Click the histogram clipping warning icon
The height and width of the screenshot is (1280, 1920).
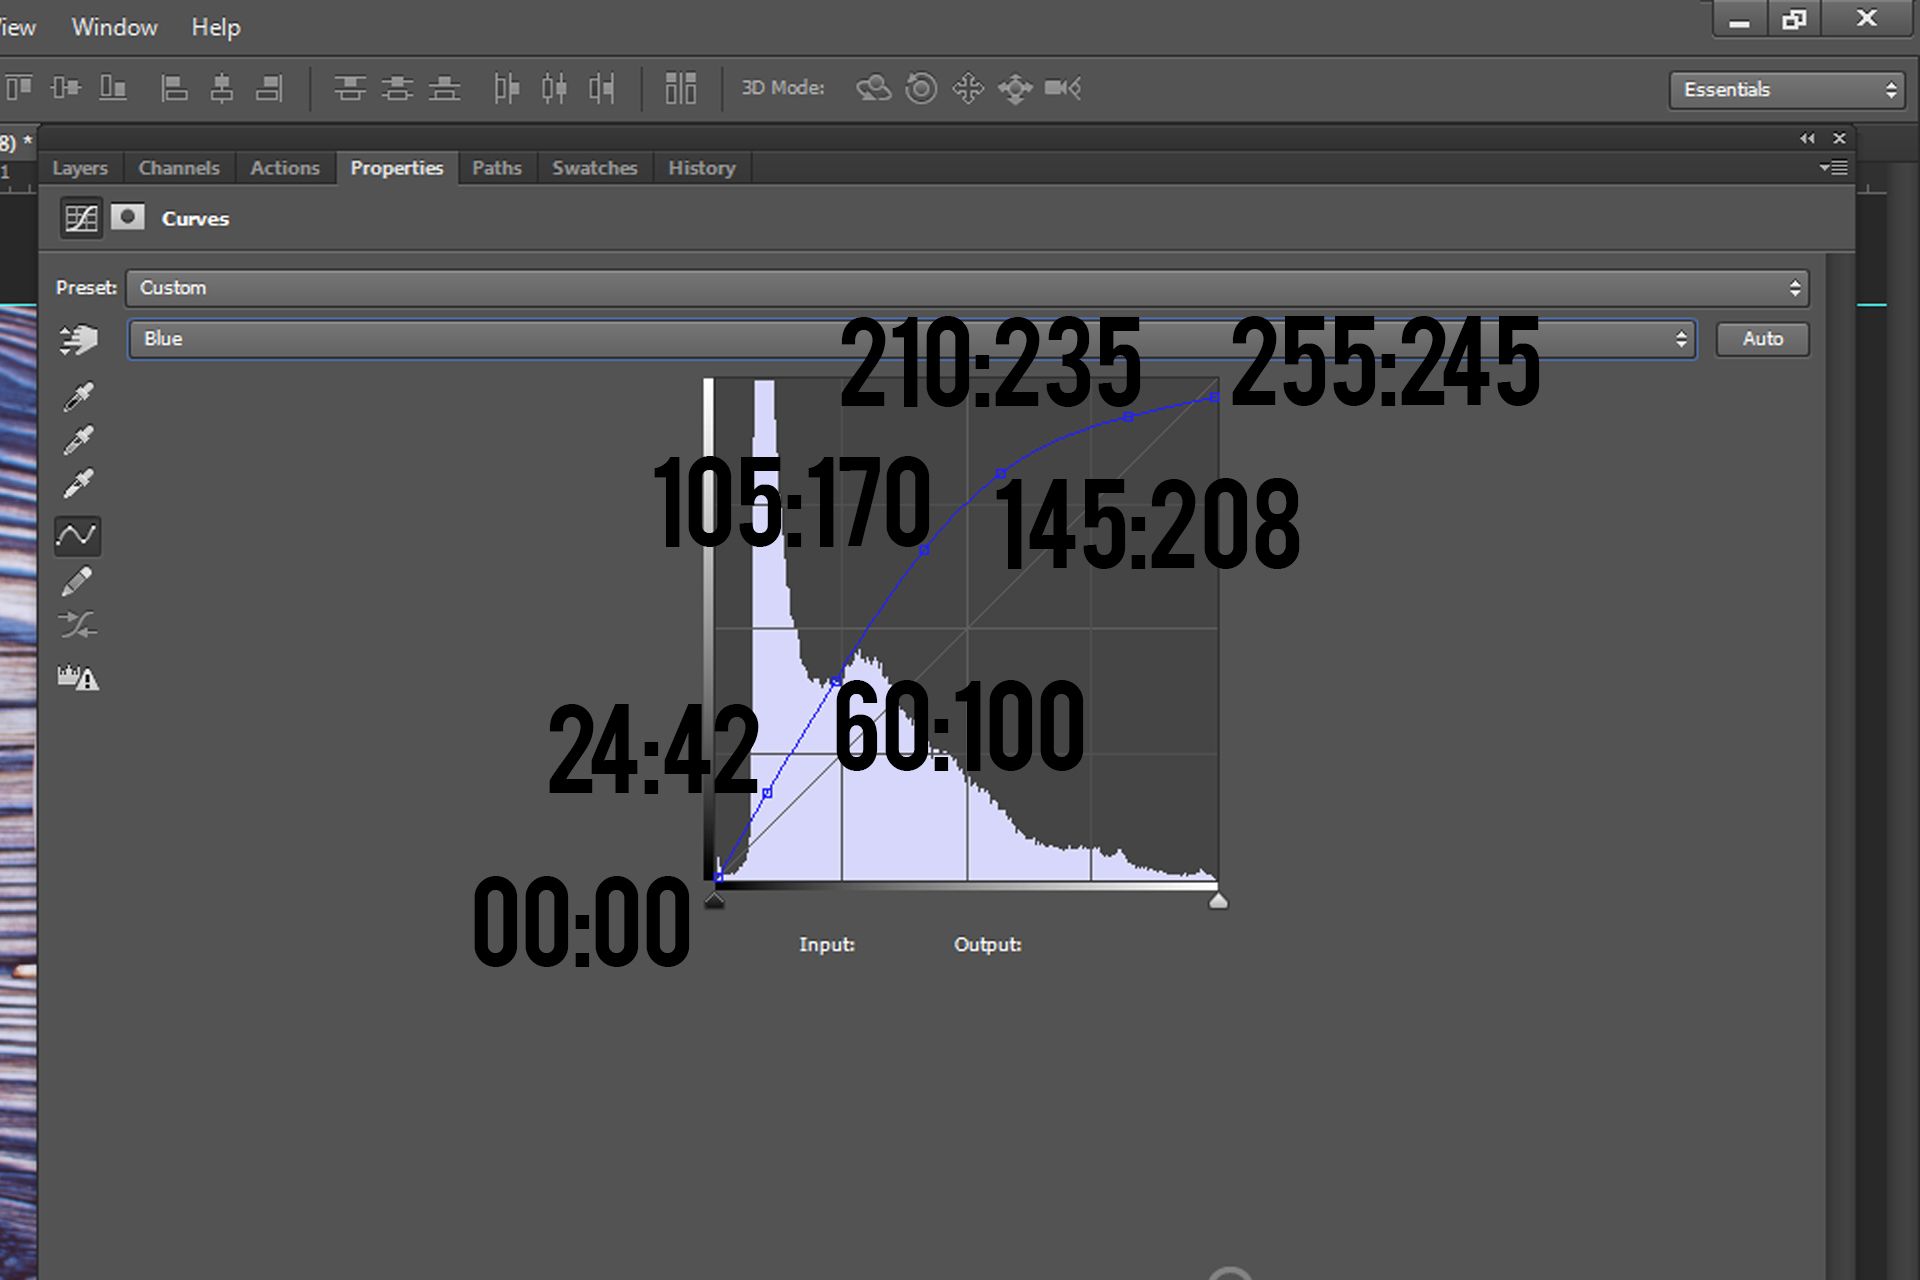(77, 677)
